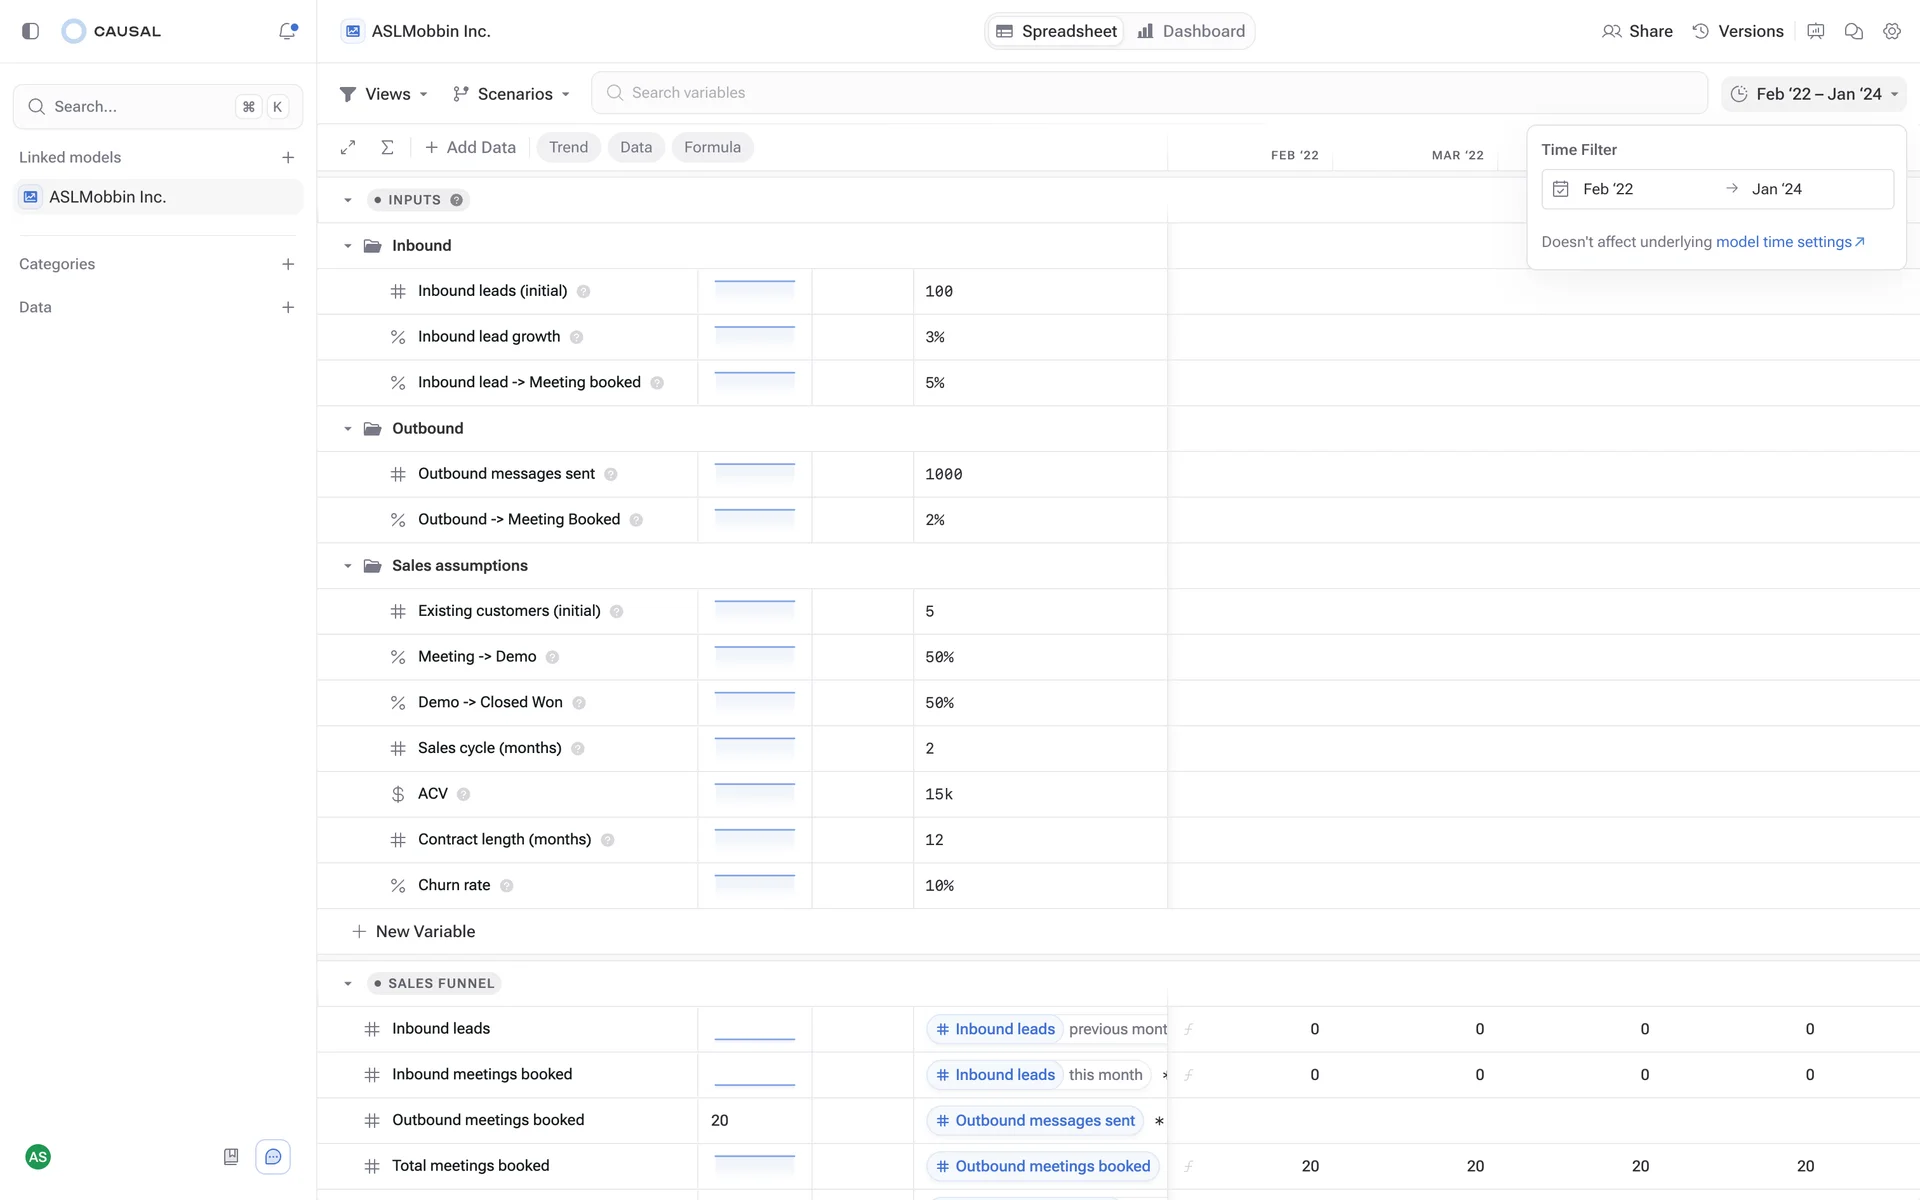Click the expand fullscreen arrows icon
This screenshot has height=1200, width=1920.
point(348,147)
